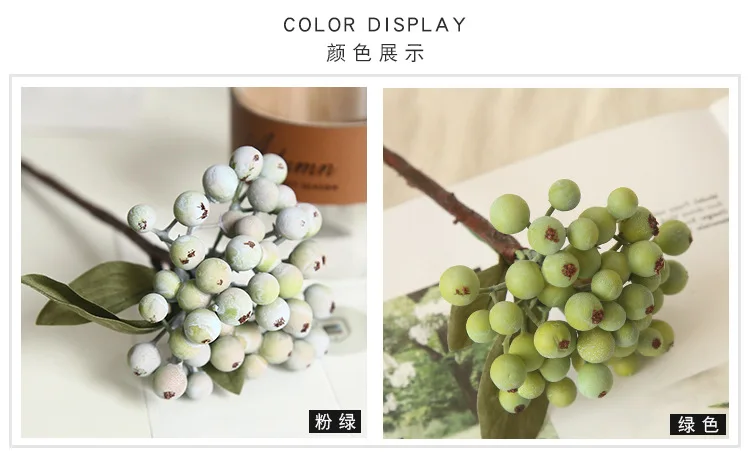
Task: Click the dark stem in the 粉绿 photo
Action: click(x=91, y=212)
